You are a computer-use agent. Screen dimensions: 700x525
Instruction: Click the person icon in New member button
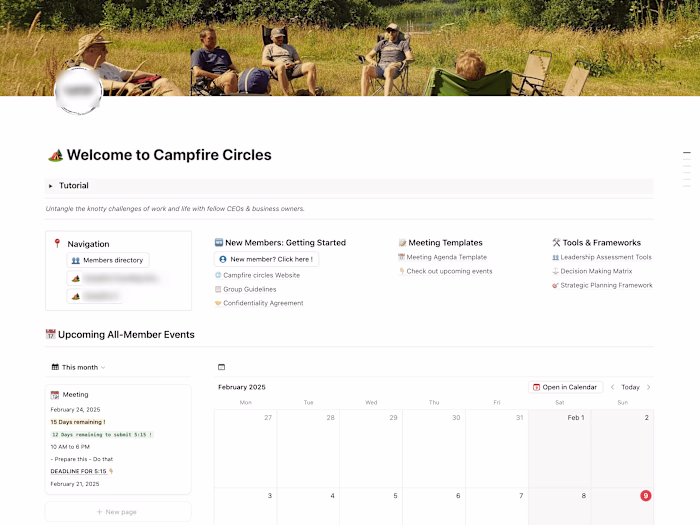point(223,259)
